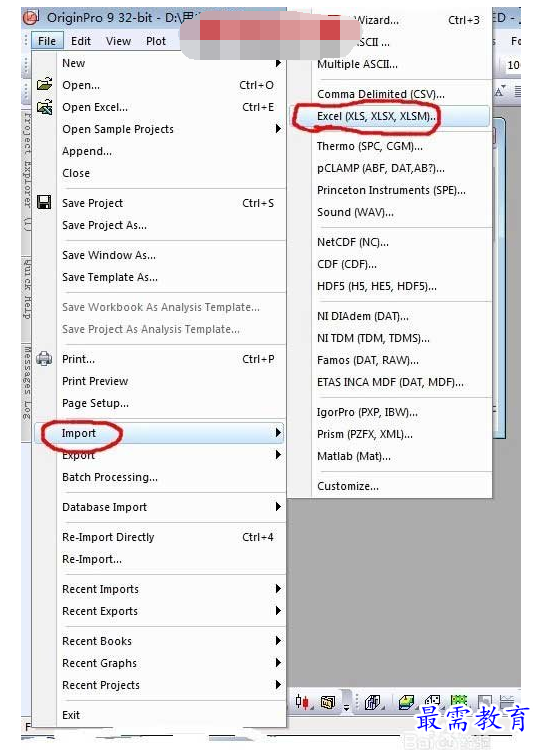Select Print Preview
538x750 pixels.
click(x=160, y=381)
